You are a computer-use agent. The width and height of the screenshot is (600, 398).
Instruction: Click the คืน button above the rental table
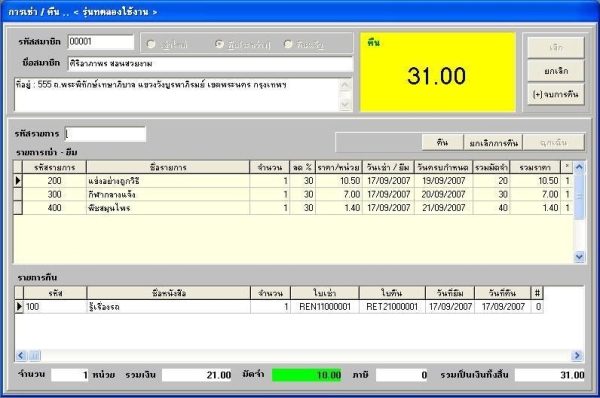(442, 142)
